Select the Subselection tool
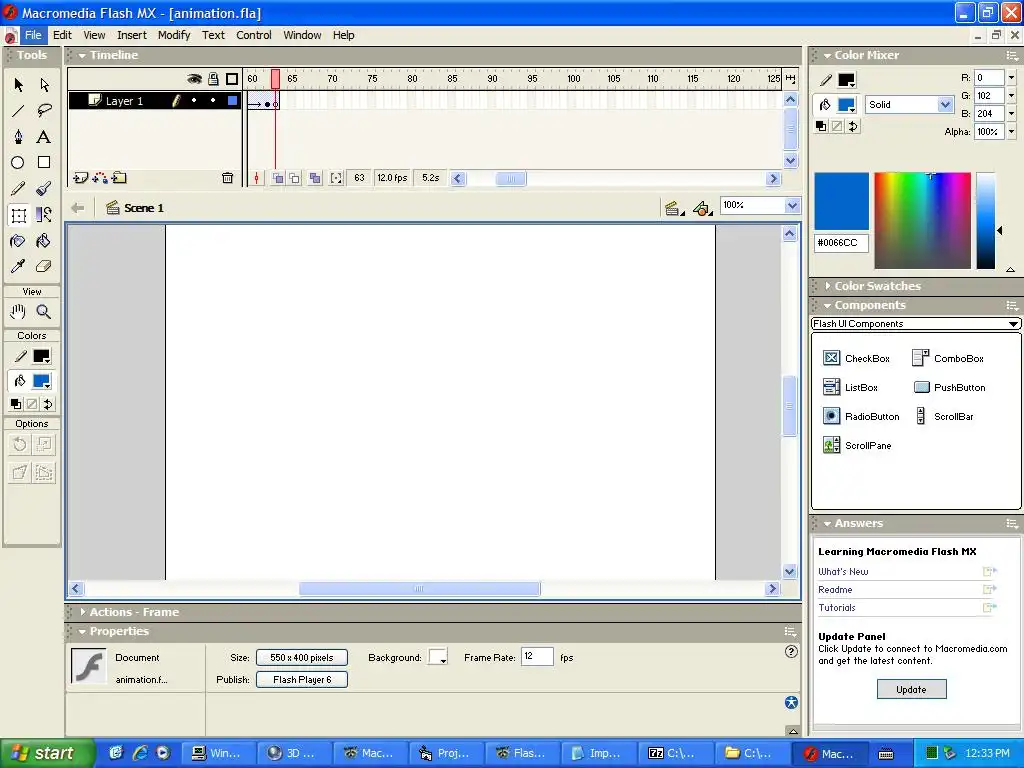 point(44,85)
